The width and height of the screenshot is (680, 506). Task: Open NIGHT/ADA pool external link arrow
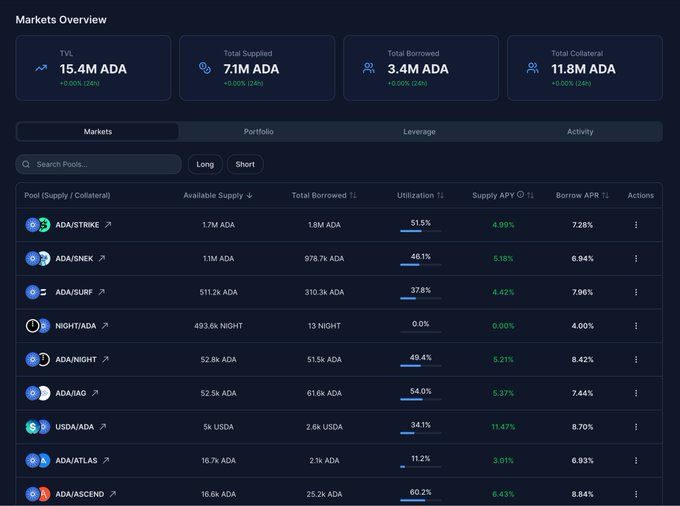pyautogui.click(x=105, y=326)
